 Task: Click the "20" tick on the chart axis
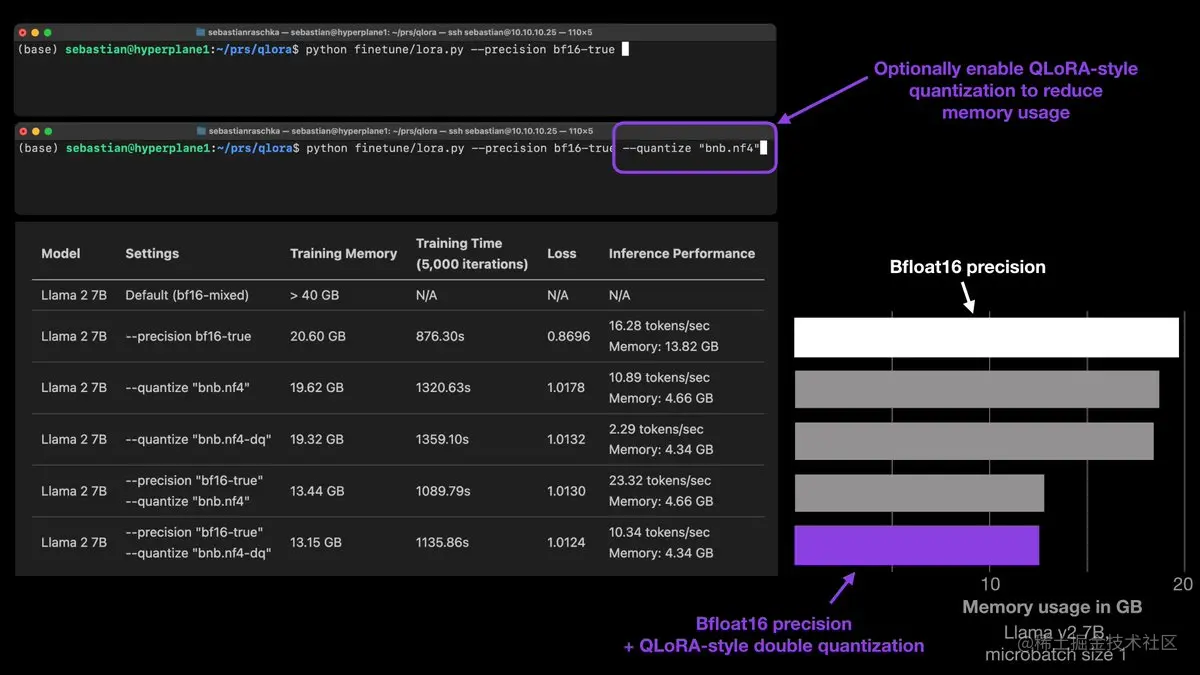click(1183, 584)
